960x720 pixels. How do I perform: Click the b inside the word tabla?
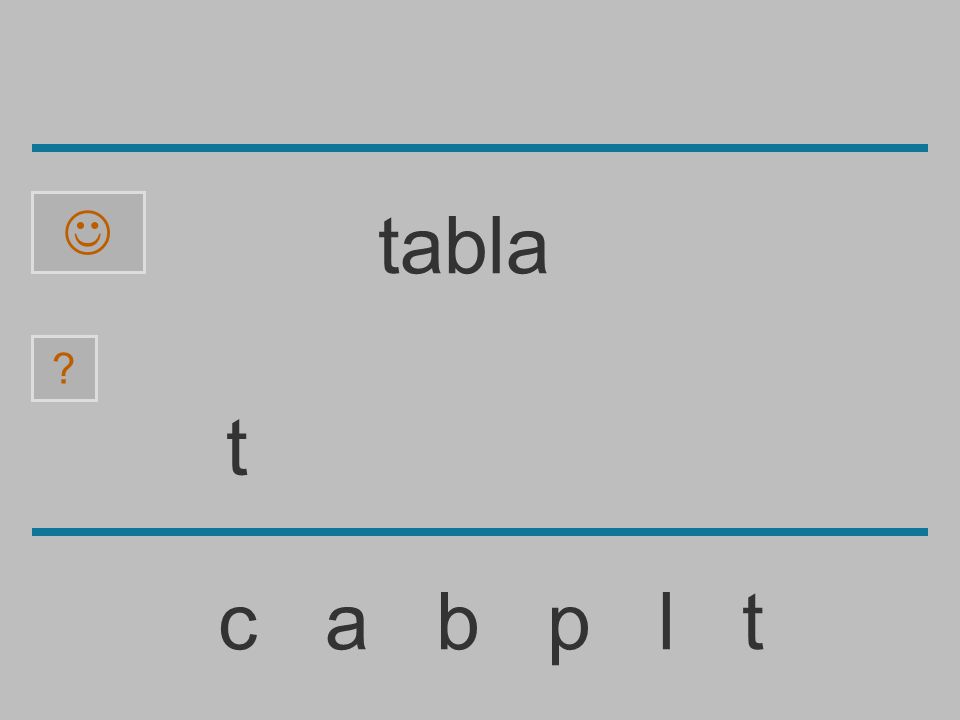click(x=466, y=246)
